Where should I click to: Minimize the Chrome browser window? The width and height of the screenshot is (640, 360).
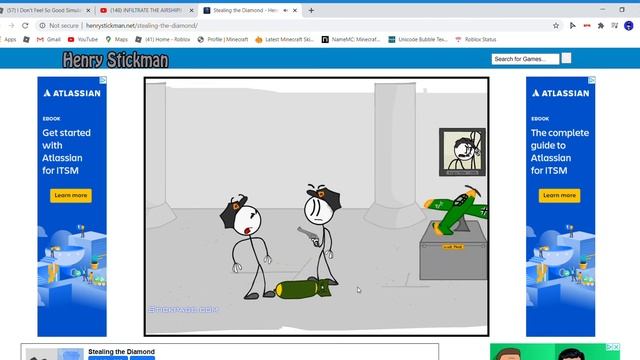coord(603,10)
